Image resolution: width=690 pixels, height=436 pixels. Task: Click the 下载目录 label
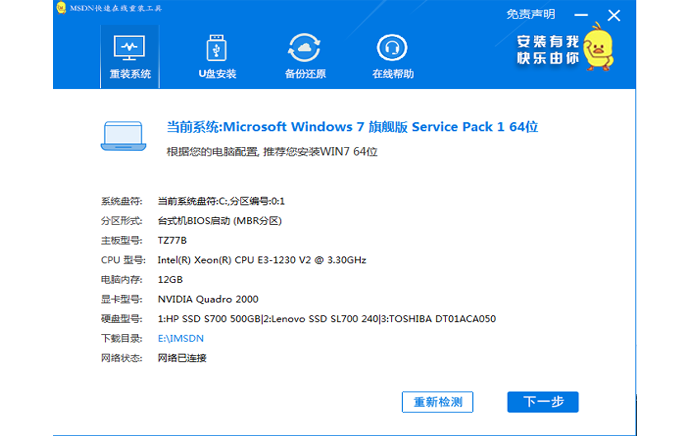click(x=121, y=339)
